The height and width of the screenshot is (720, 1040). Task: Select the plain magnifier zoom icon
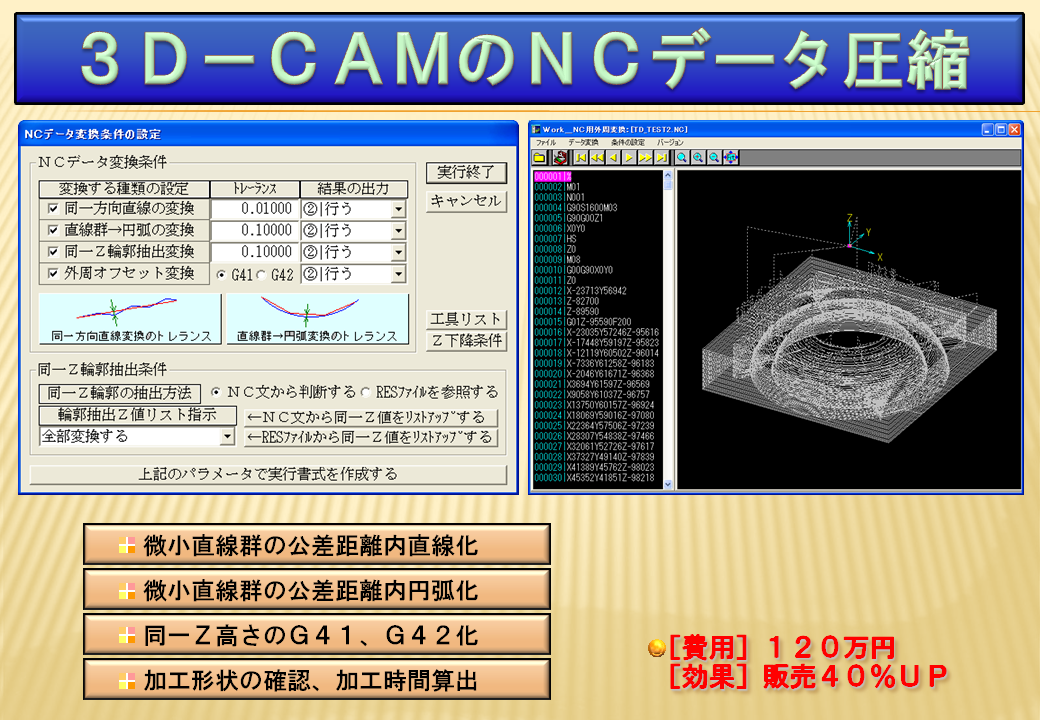coord(682,157)
